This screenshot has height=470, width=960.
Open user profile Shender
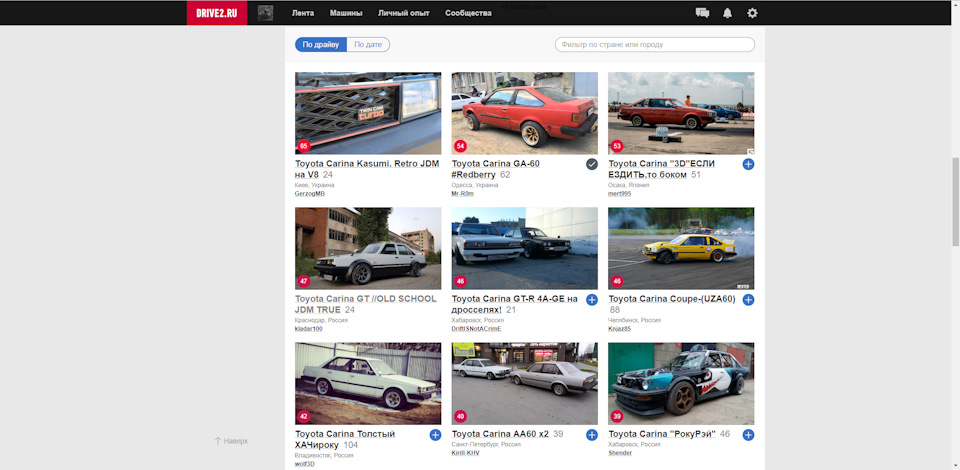620,453
